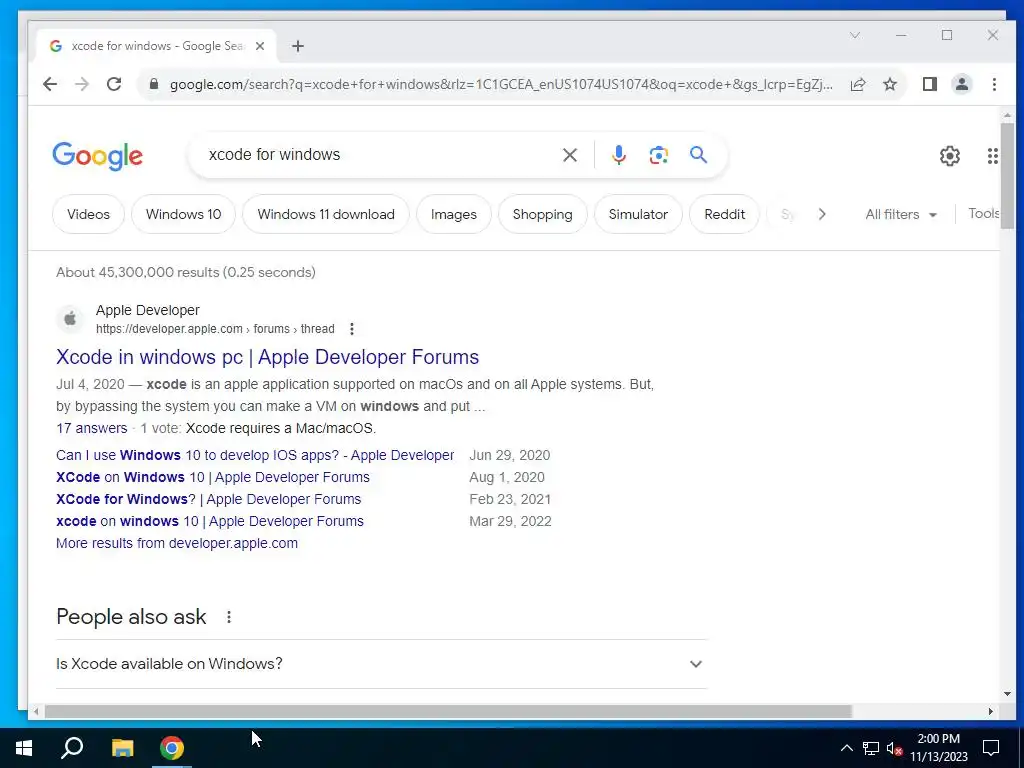Image resolution: width=1024 pixels, height=768 pixels.
Task: Open the Windows notification center
Action: [991, 748]
